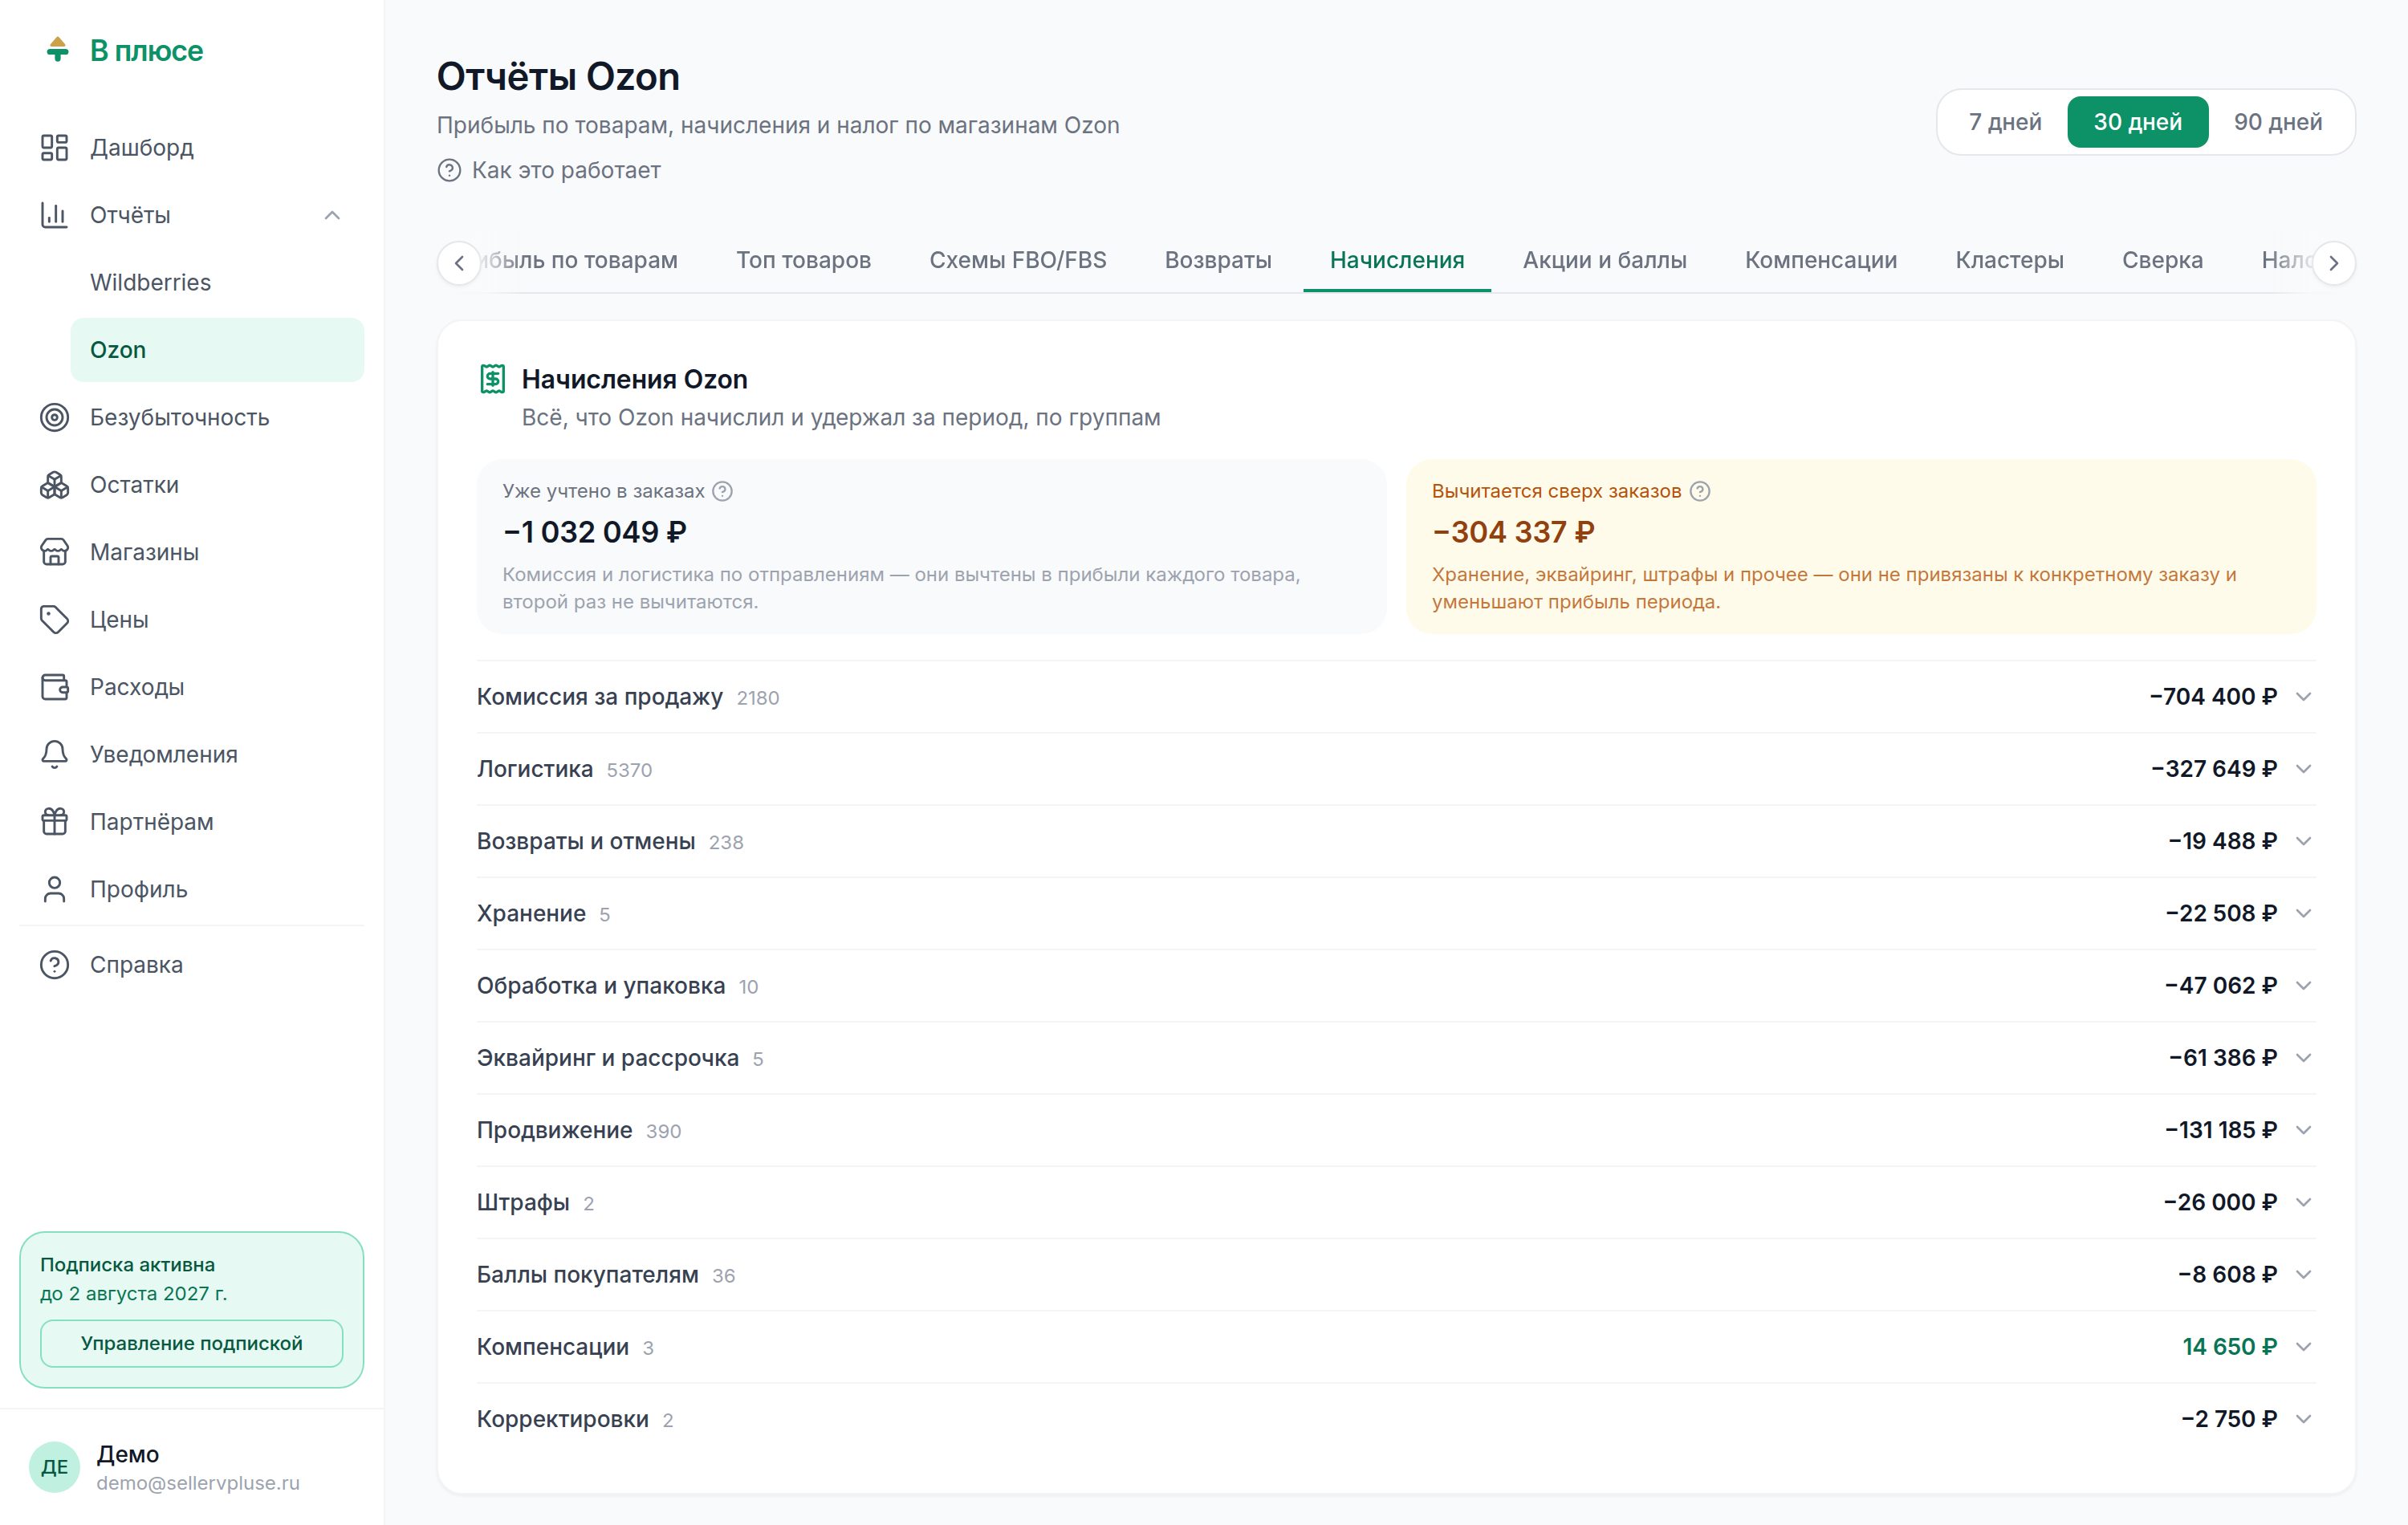Switch to the Компенсации tab
This screenshot has height=1525, width=2408.
(x=1820, y=261)
